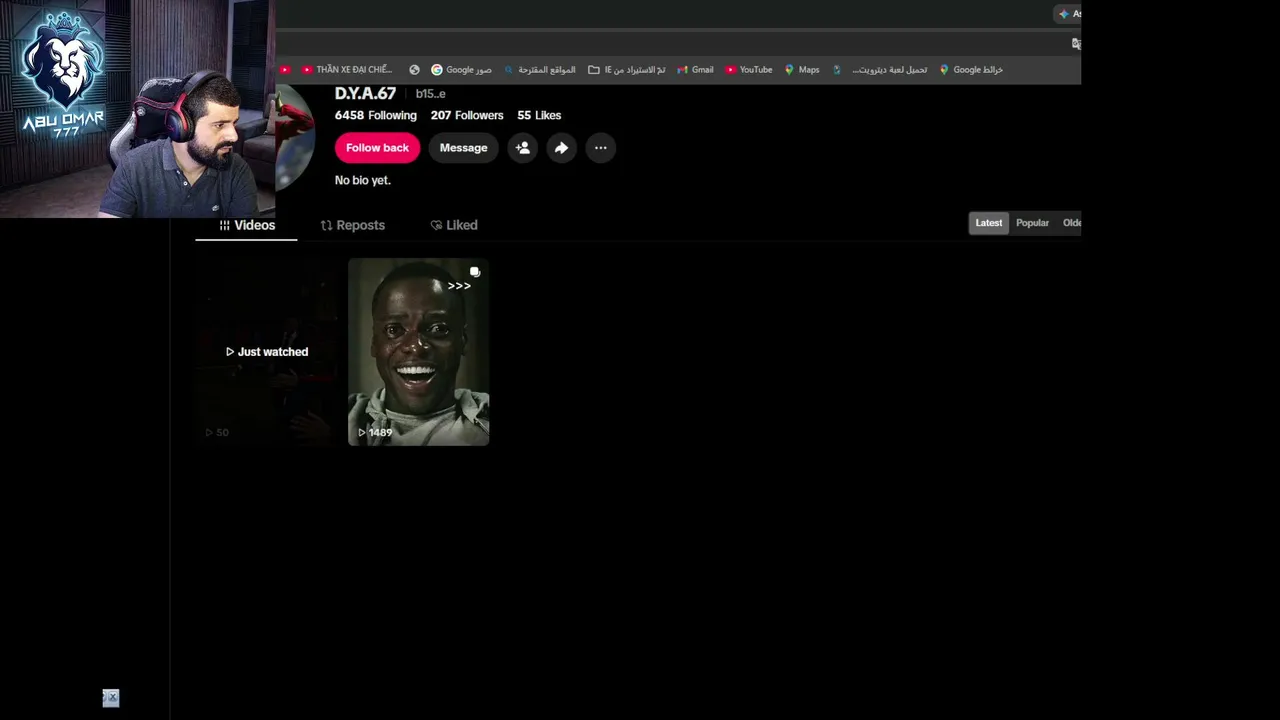The image size is (1280, 720).
Task: Open the Just watched video thumbnail
Action: pyautogui.click(x=267, y=352)
